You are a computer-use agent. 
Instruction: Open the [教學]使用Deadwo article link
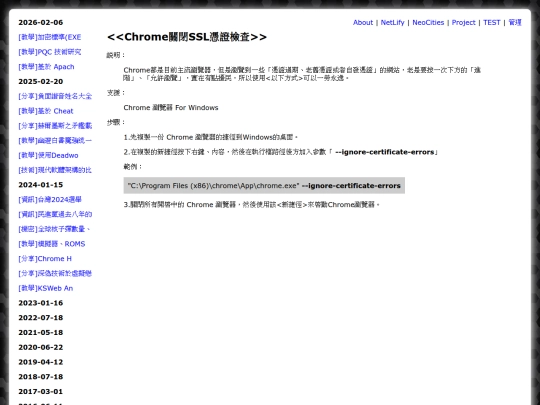[x=48, y=155]
